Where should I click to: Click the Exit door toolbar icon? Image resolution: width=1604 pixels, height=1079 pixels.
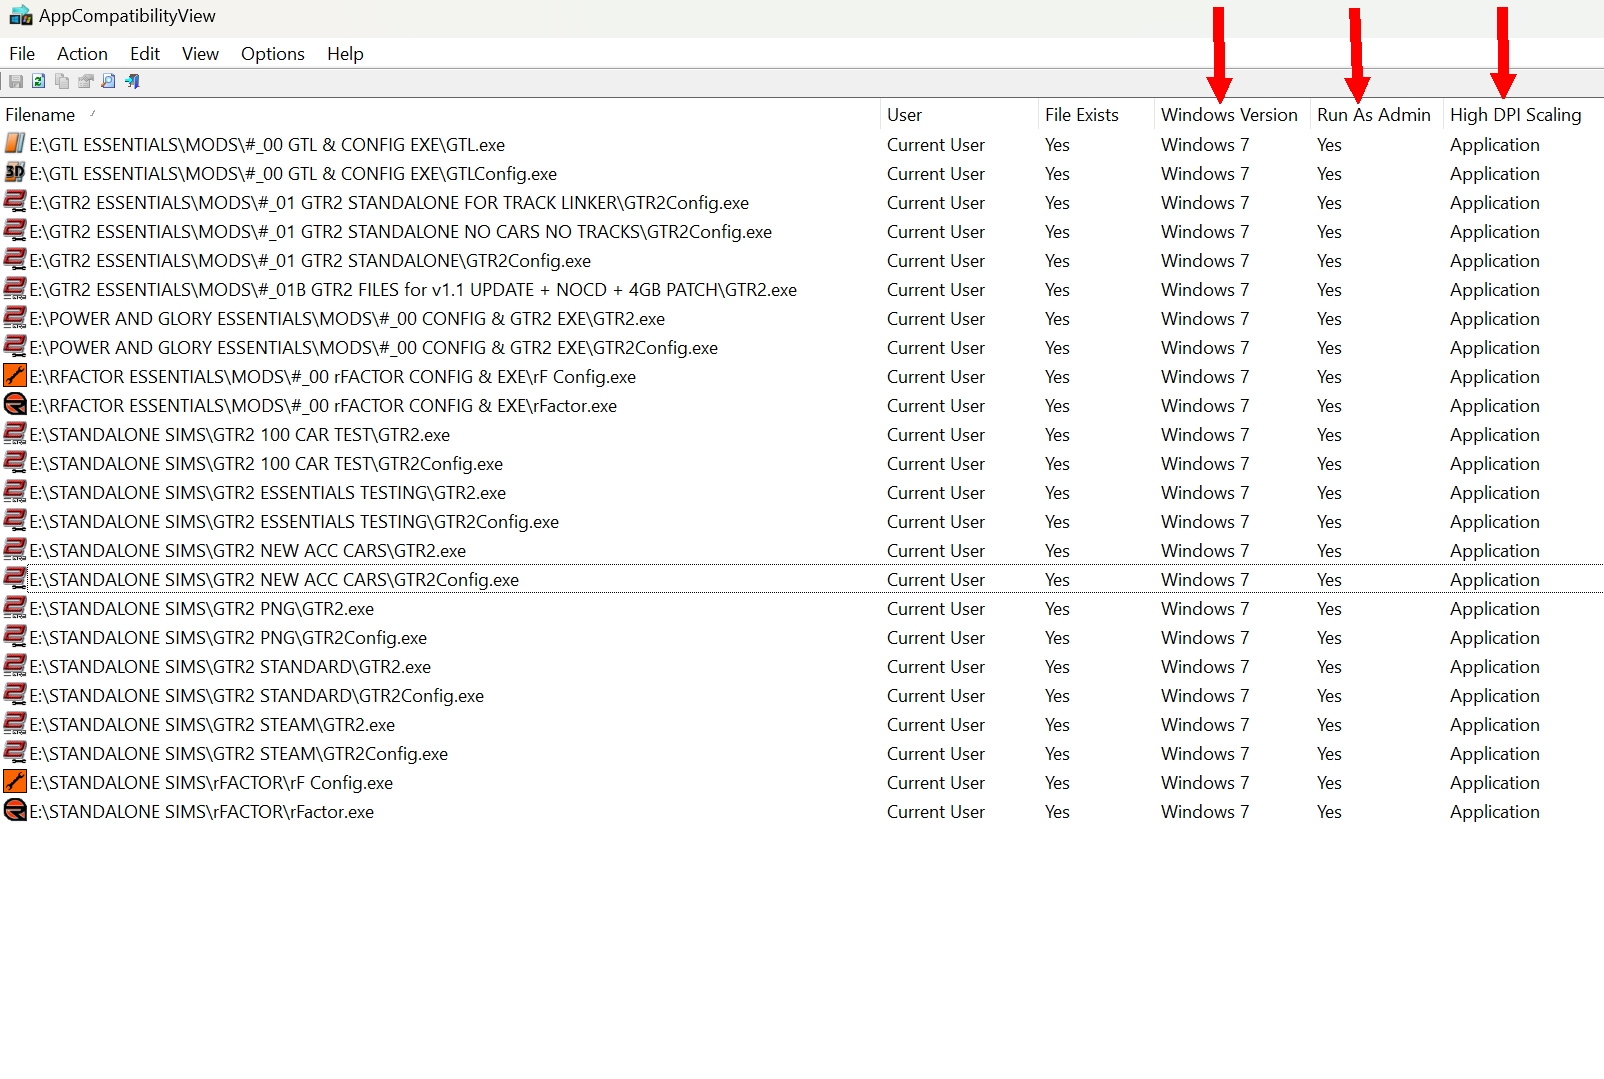(132, 82)
